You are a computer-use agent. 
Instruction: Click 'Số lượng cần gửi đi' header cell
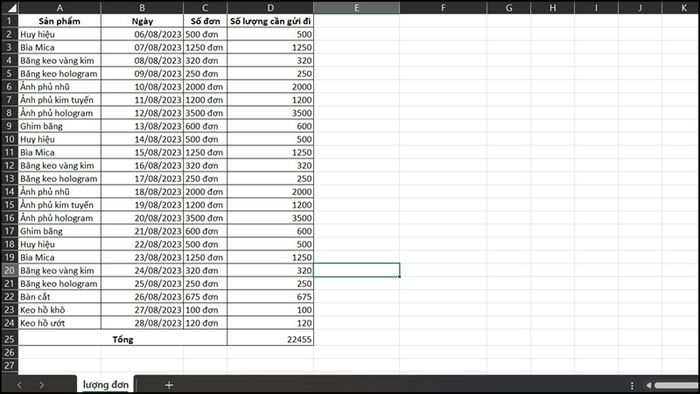click(270, 21)
